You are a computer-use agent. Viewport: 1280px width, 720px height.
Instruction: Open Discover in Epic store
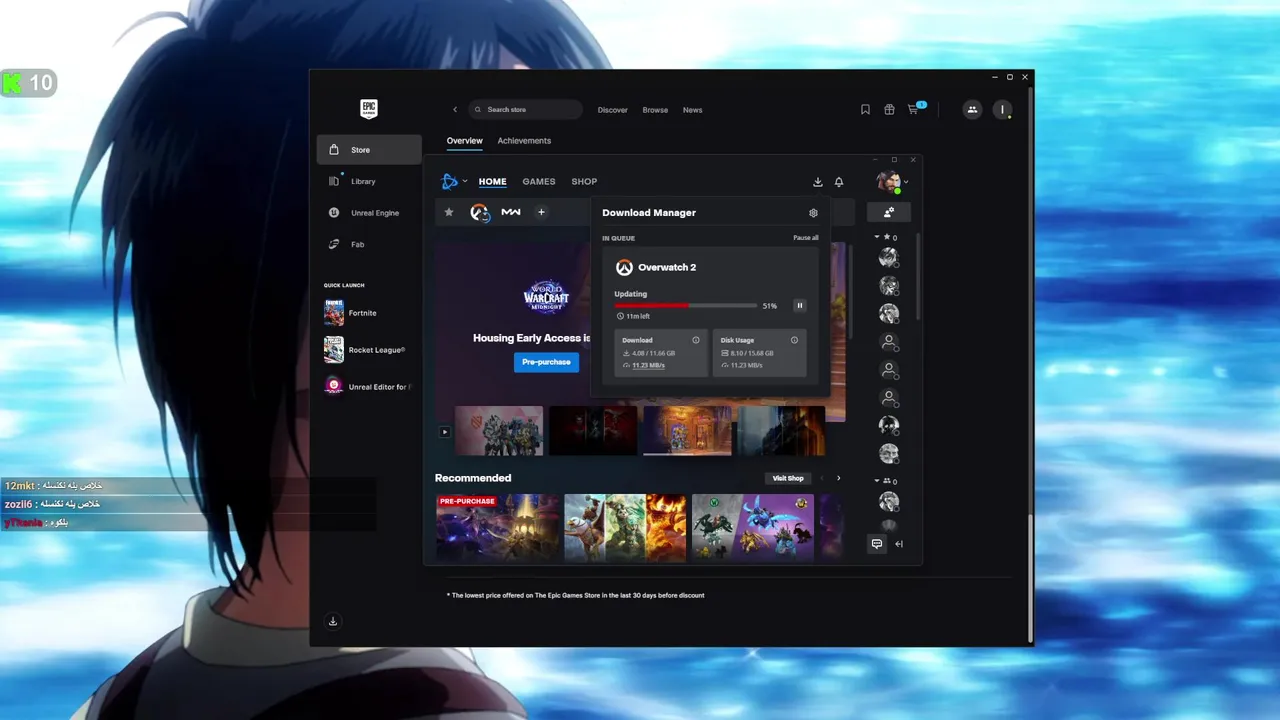point(613,110)
